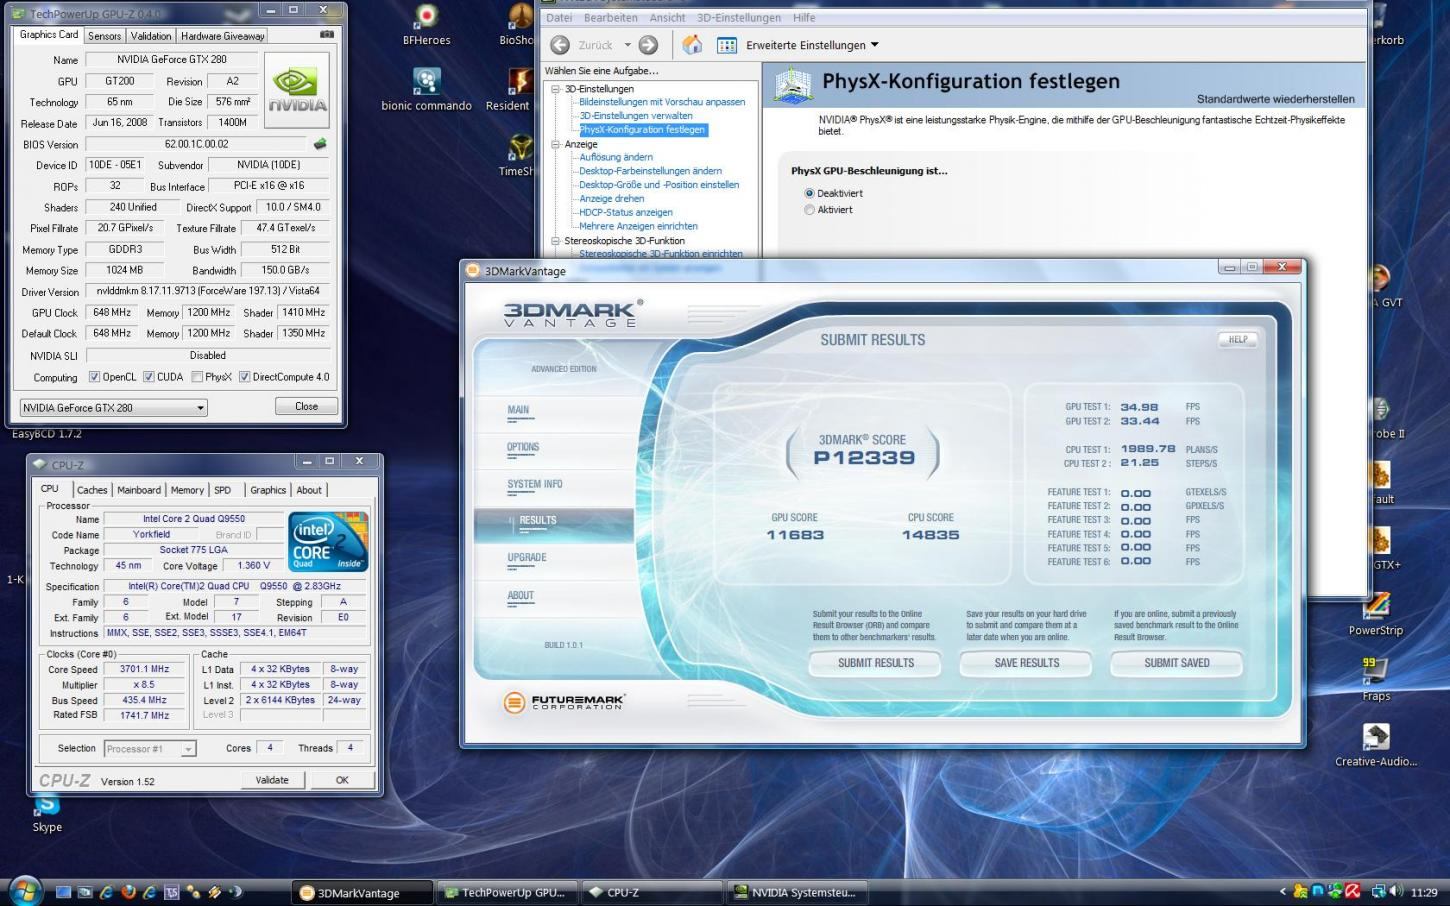
Task: Click the OK button in CPU-Z
Action: tap(342, 780)
